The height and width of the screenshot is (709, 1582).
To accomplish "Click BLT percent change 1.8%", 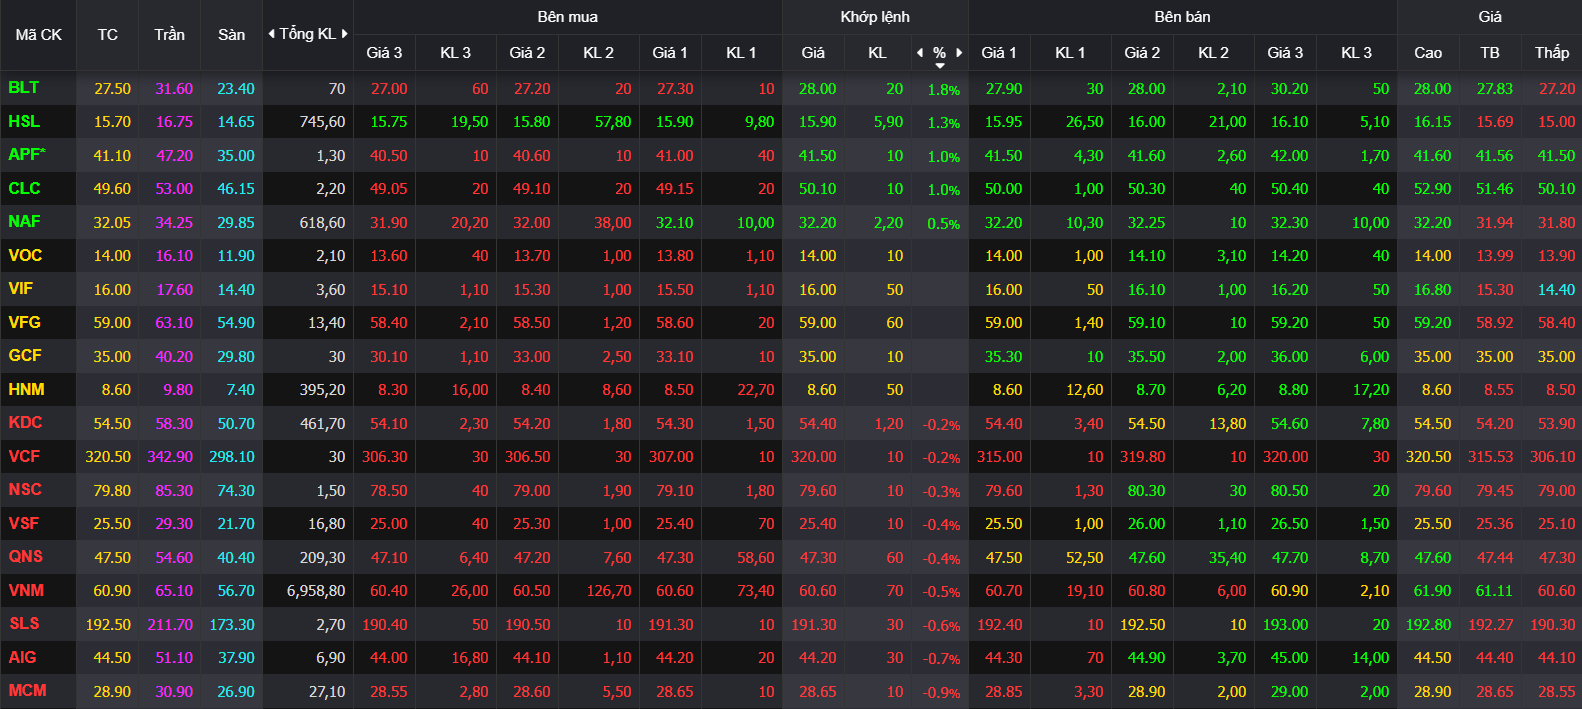I will (x=944, y=90).
